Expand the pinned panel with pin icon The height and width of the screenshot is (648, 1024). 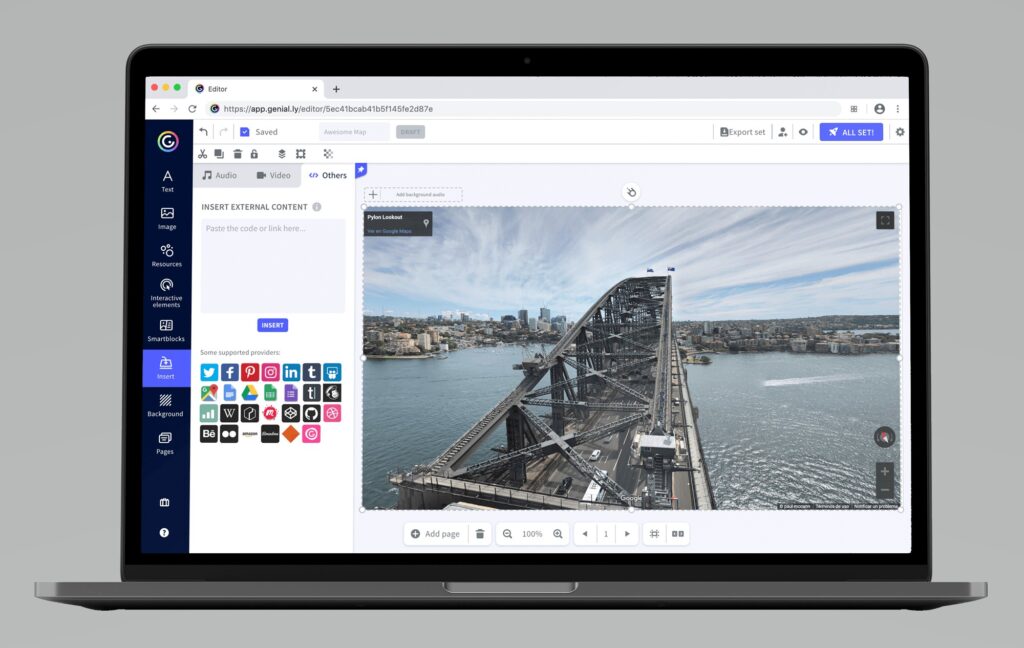(361, 170)
